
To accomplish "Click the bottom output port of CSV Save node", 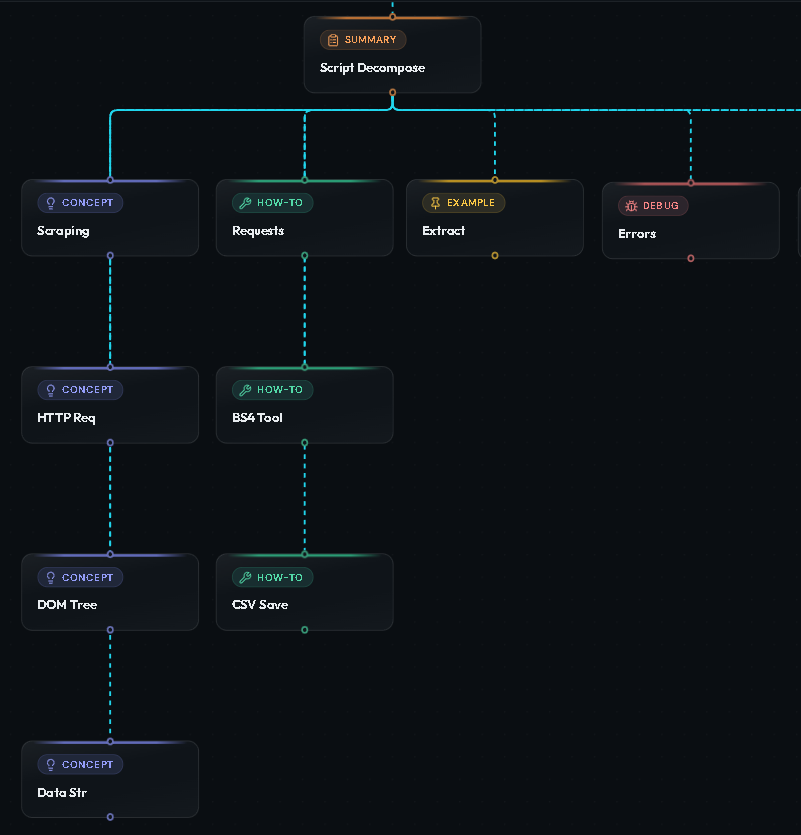I will 305,630.
